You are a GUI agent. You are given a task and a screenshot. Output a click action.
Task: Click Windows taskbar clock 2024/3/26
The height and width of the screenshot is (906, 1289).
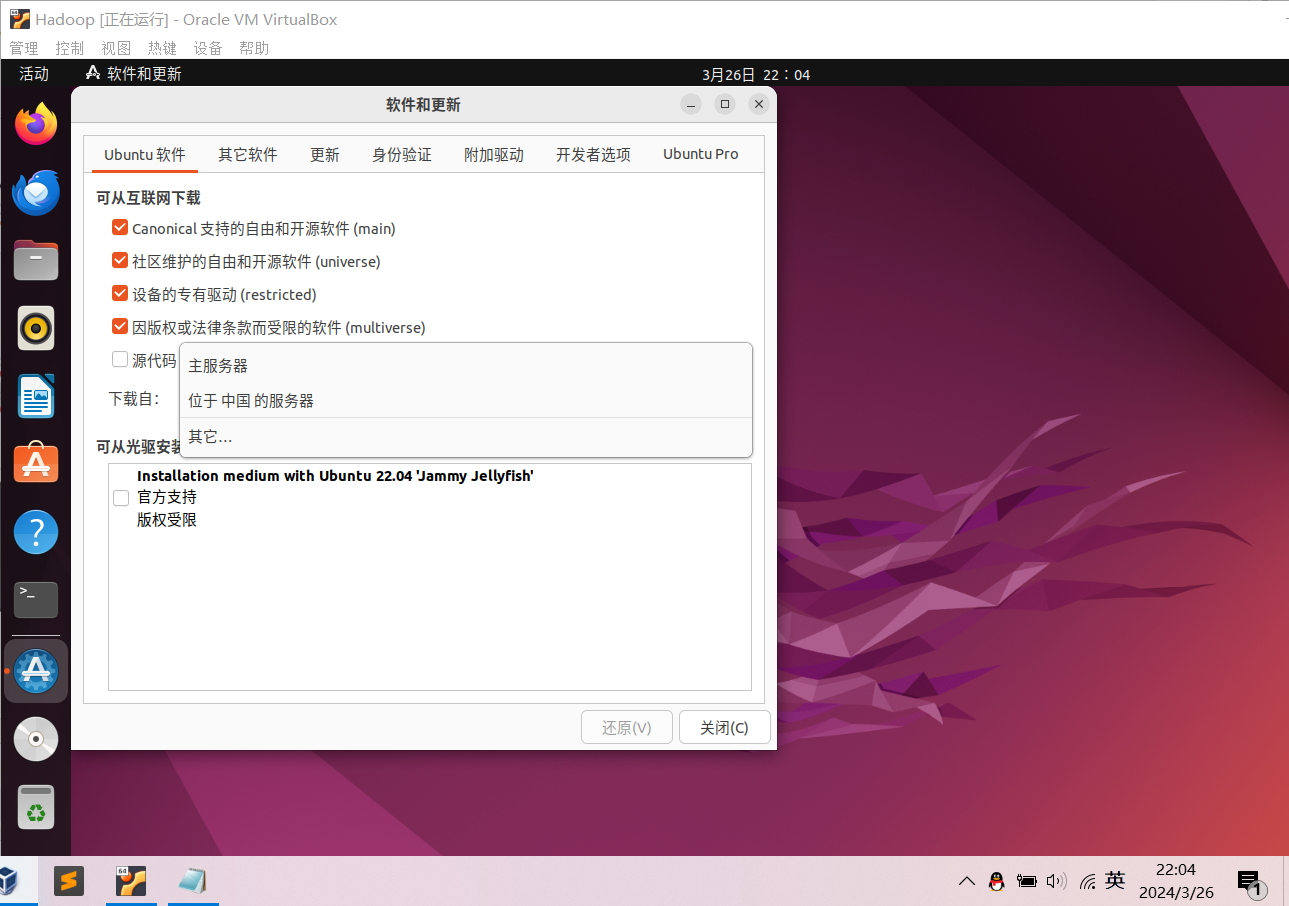point(1176,881)
